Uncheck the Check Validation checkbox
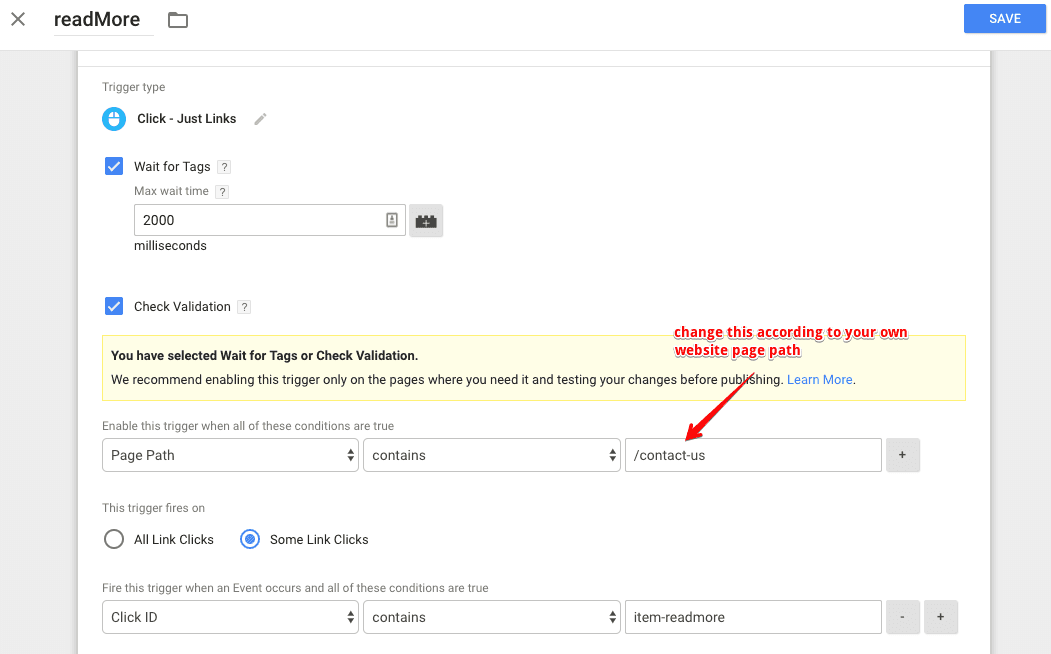The height and width of the screenshot is (654, 1051). coord(114,307)
